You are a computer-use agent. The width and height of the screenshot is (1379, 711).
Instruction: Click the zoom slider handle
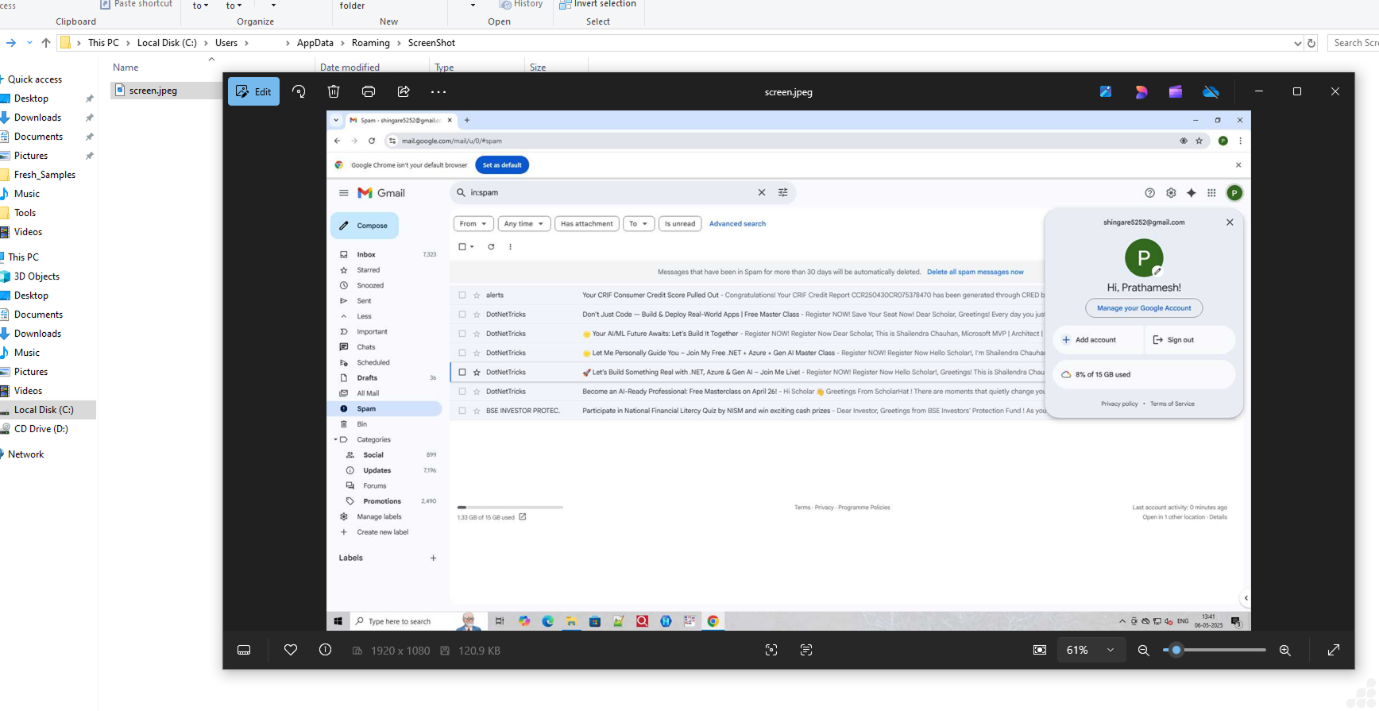point(1176,650)
